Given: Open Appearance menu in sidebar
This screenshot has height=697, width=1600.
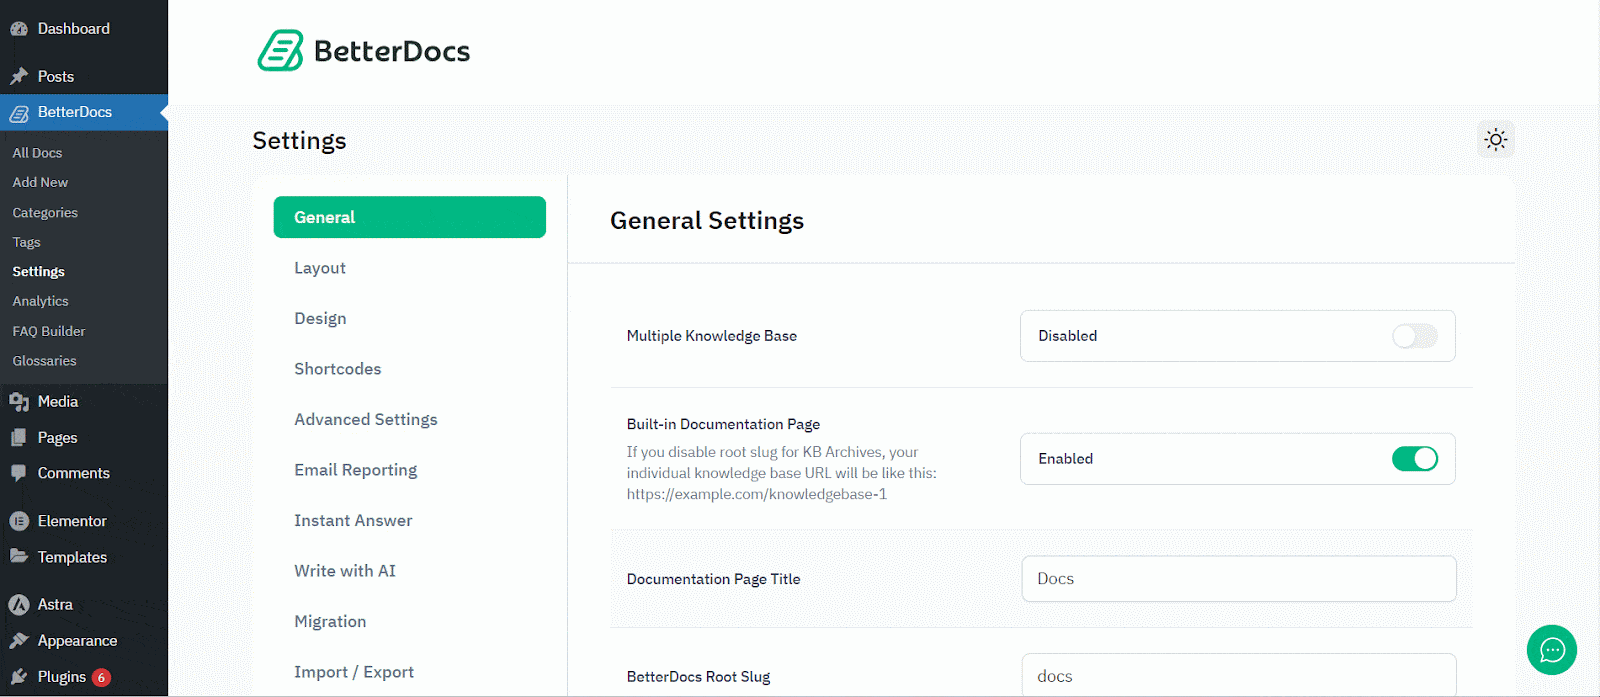Looking at the screenshot, I should click(x=77, y=641).
